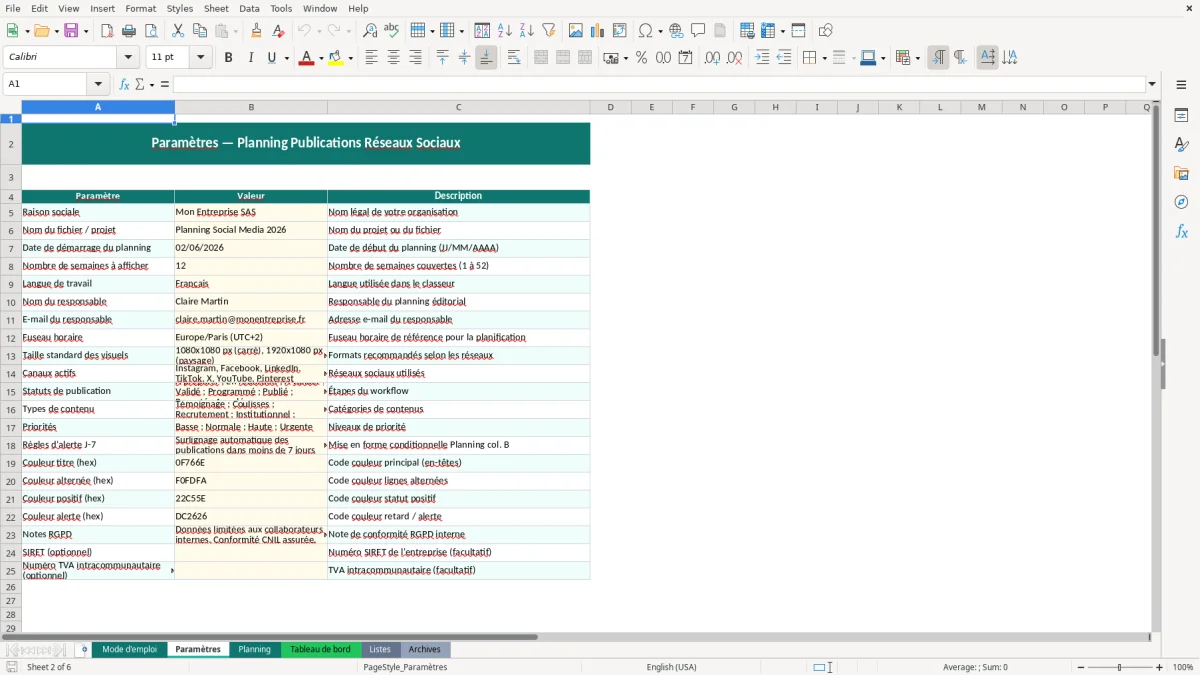Format as percent icon
Viewport: 1200px width, 675px height.
tap(641, 58)
